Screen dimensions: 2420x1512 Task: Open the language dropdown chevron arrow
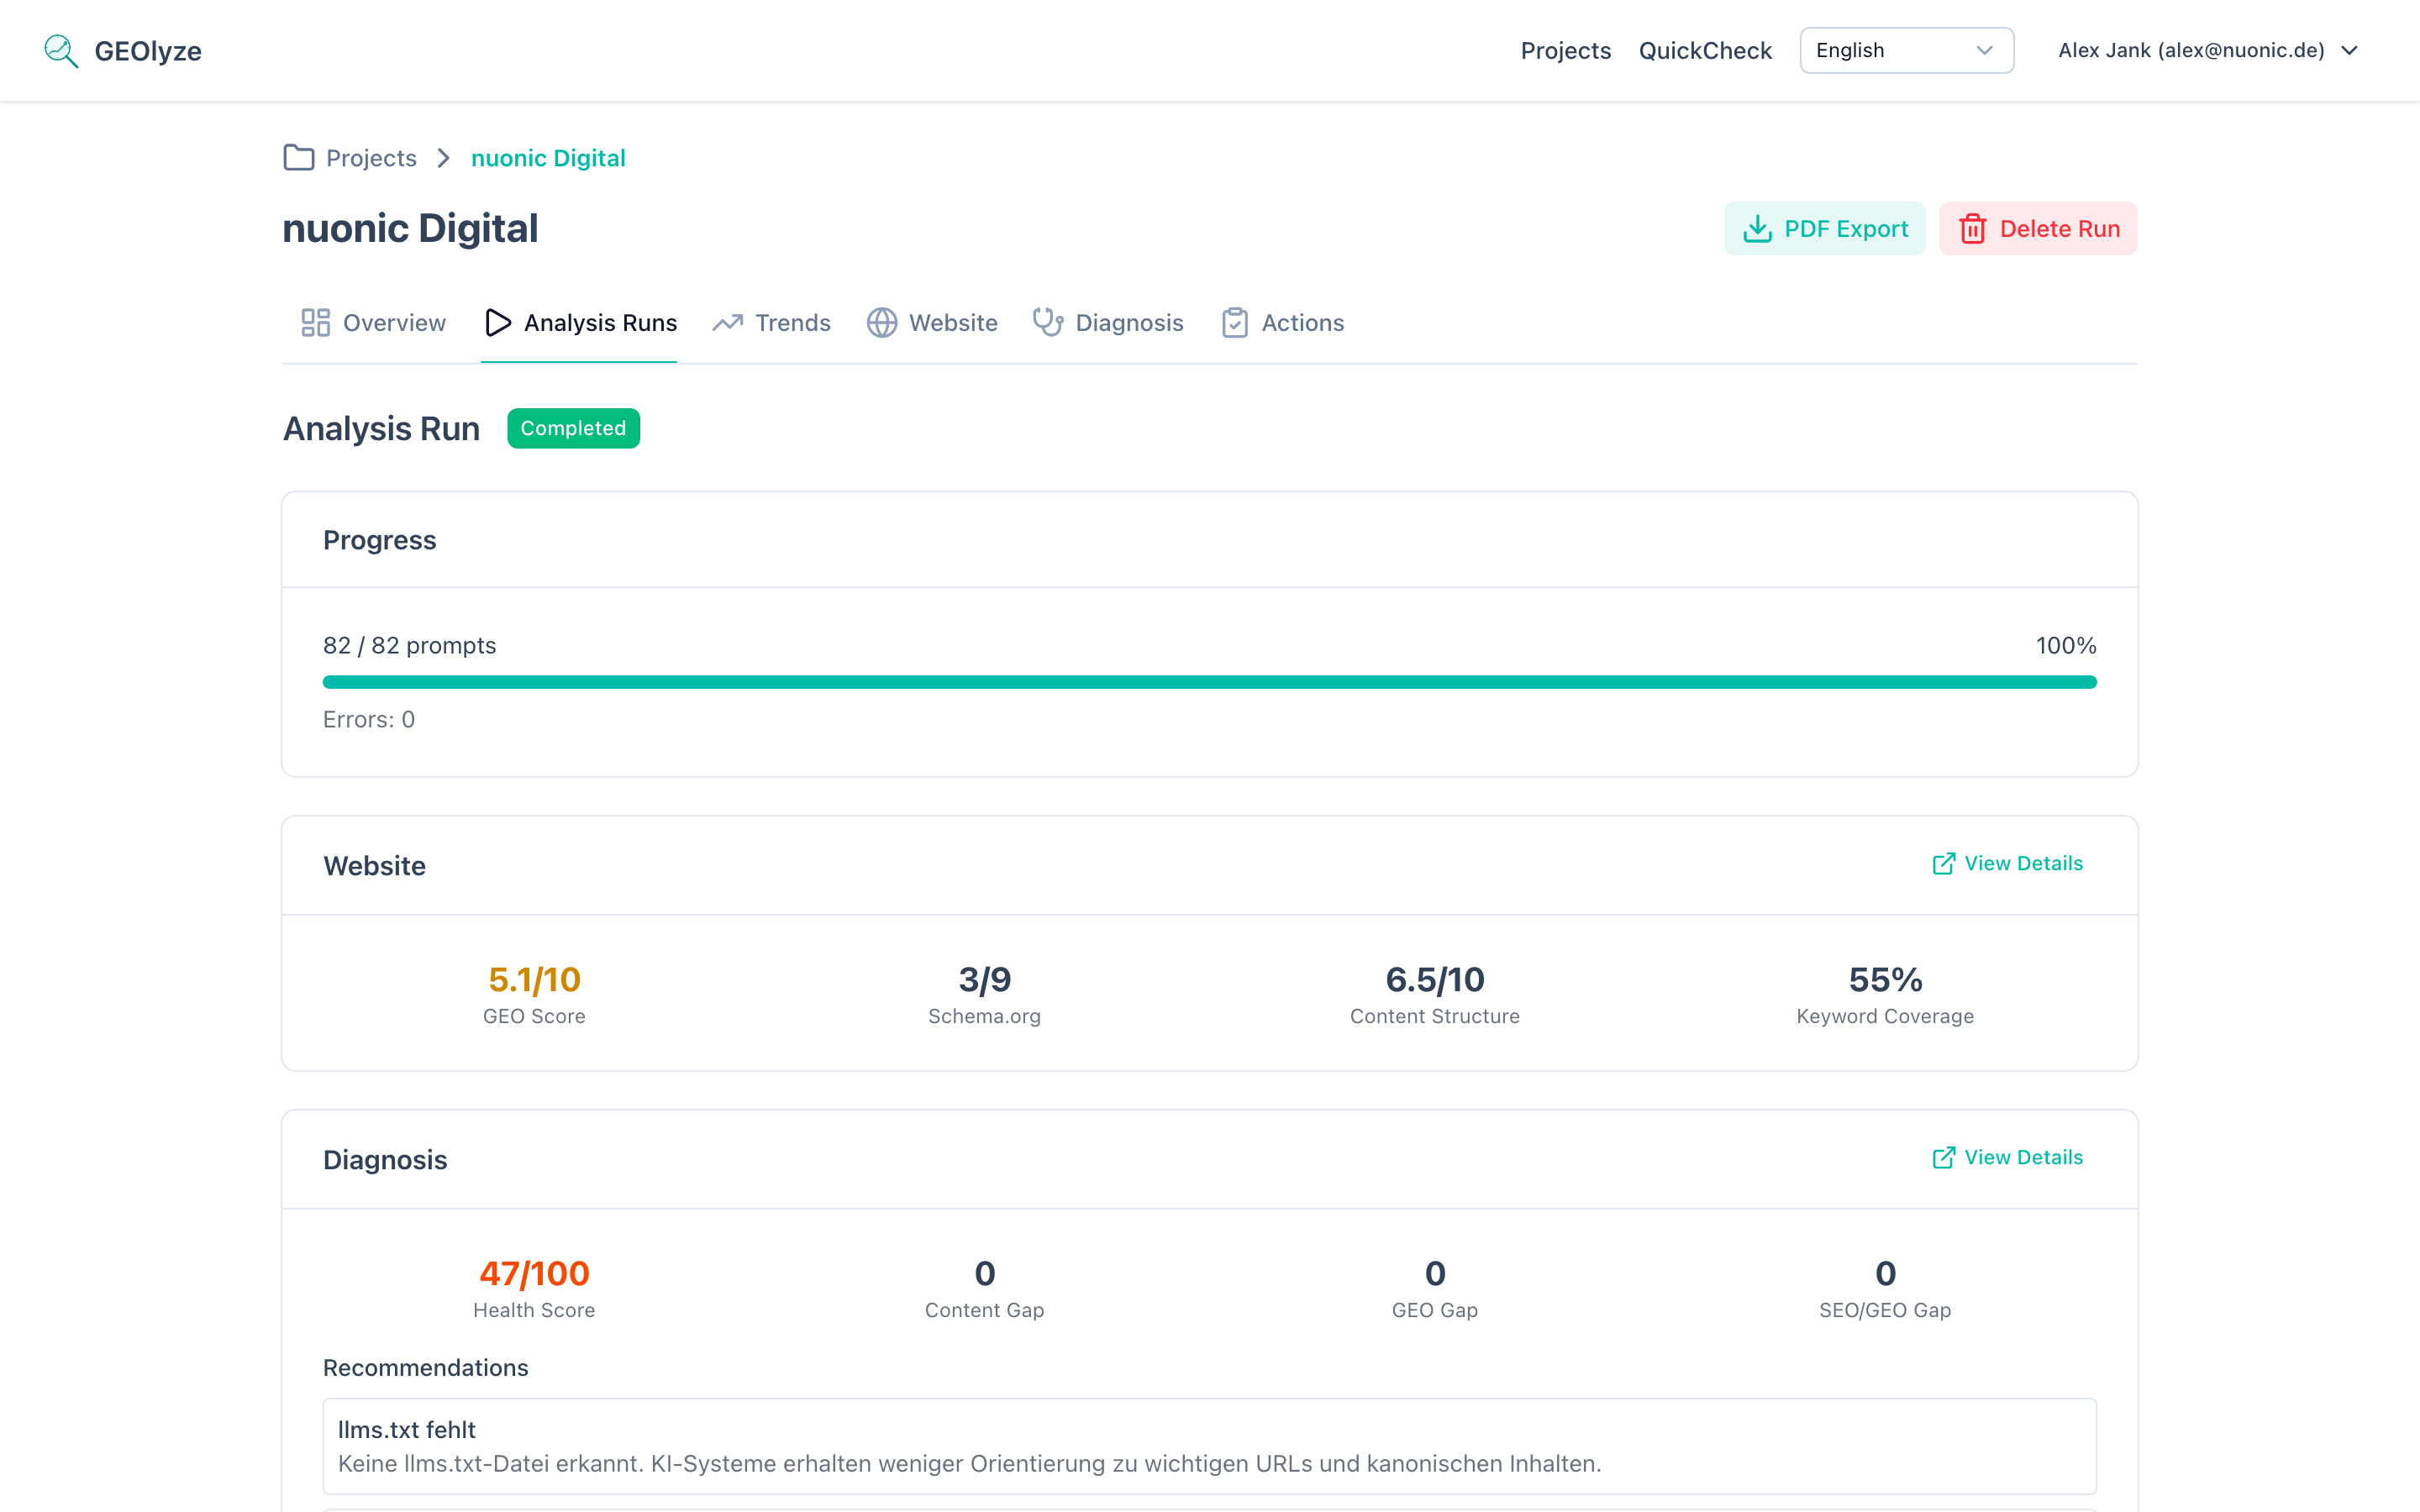coord(1986,50)
